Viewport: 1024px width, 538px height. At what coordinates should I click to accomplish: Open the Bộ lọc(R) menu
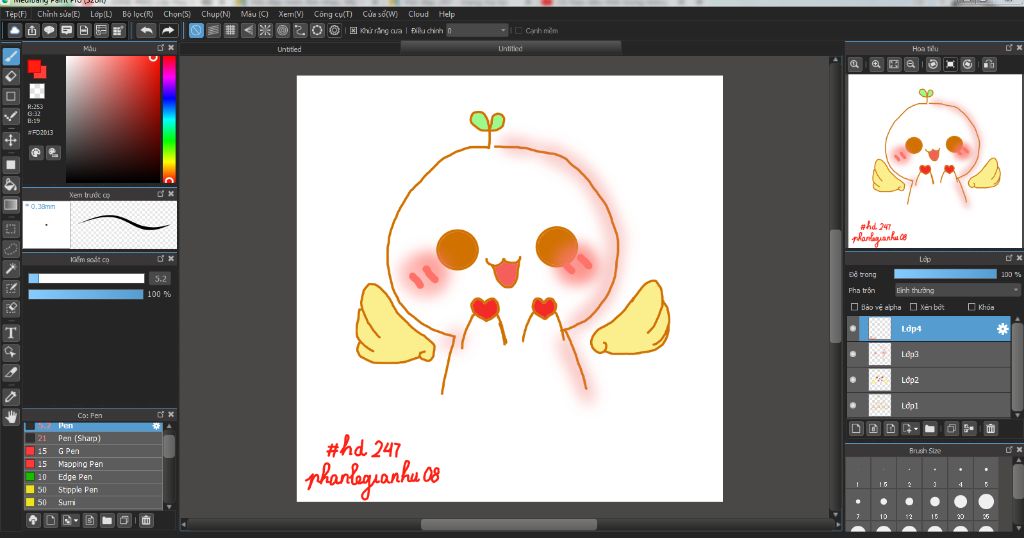click(138, 14)
